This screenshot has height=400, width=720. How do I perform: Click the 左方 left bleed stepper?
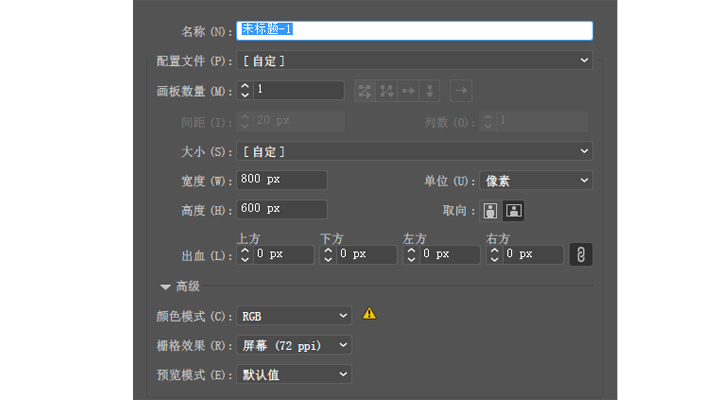tap(411, 254)
